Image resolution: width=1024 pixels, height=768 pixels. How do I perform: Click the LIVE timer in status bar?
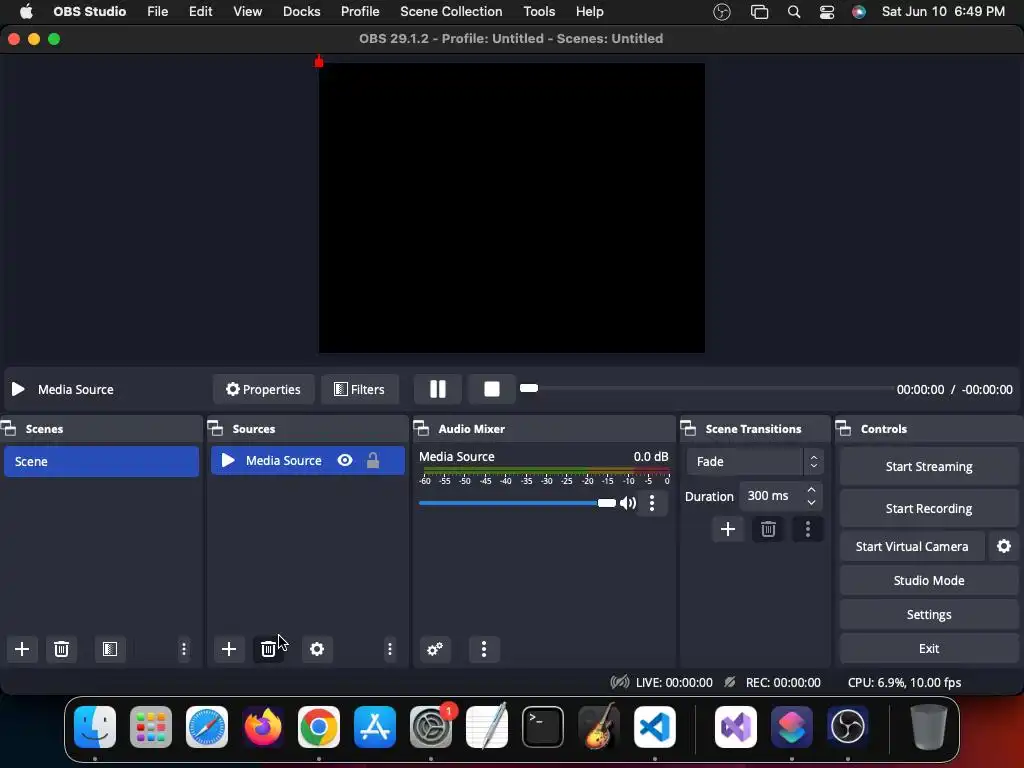(674, 682)
